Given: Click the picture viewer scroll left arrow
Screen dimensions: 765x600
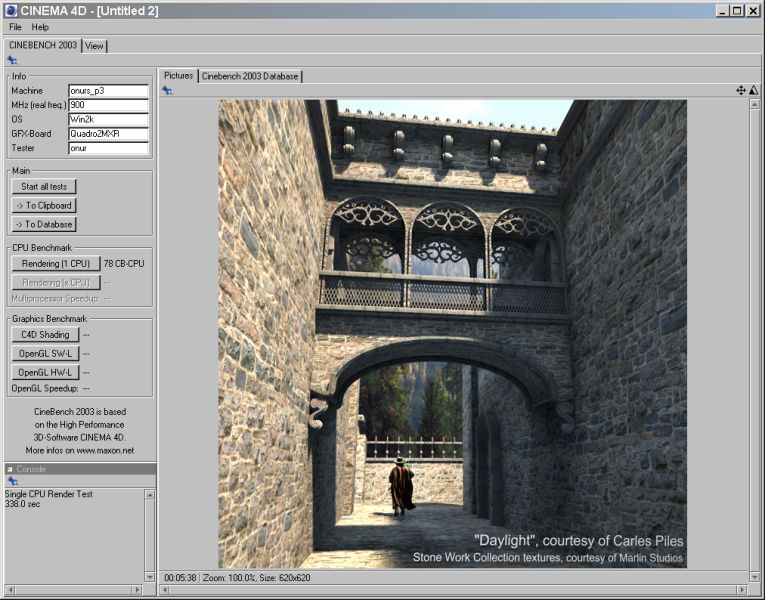Looking at the screenshot, I should pyautogui.click(x=164, y=590).
